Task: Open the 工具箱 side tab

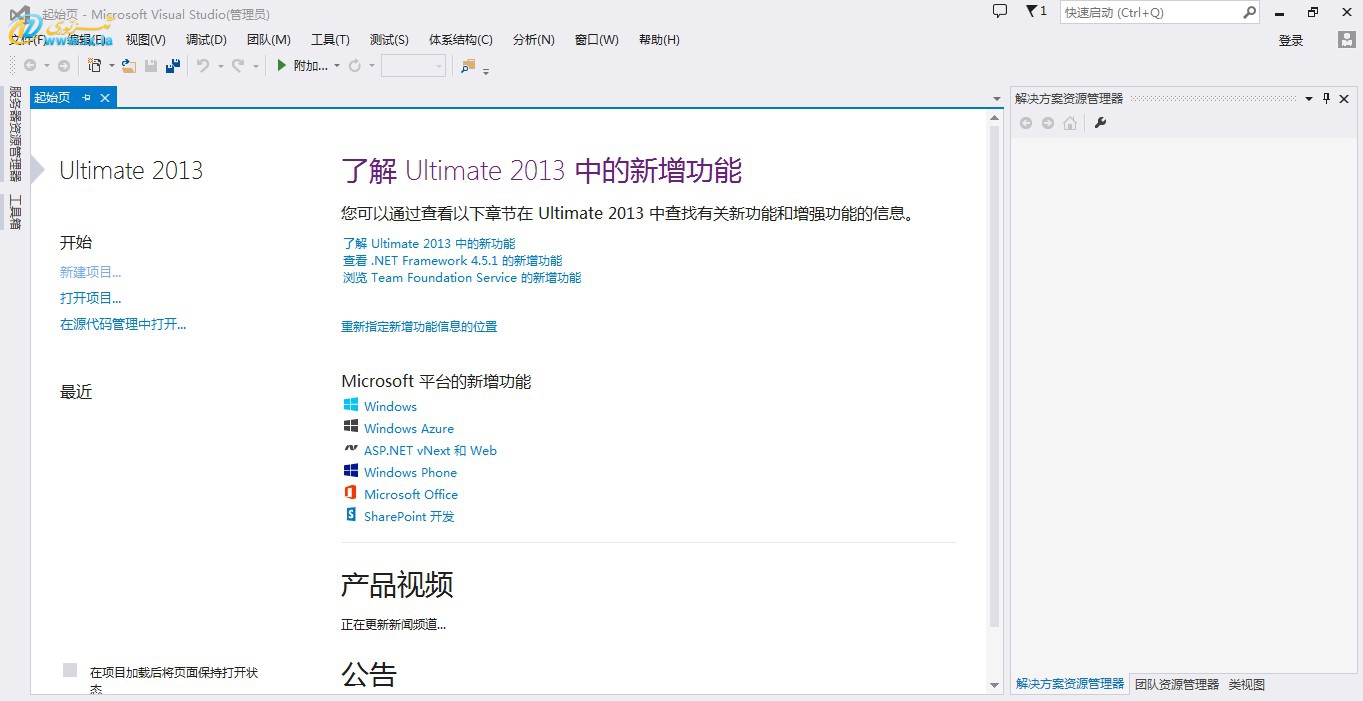Action: coord(15,211)
